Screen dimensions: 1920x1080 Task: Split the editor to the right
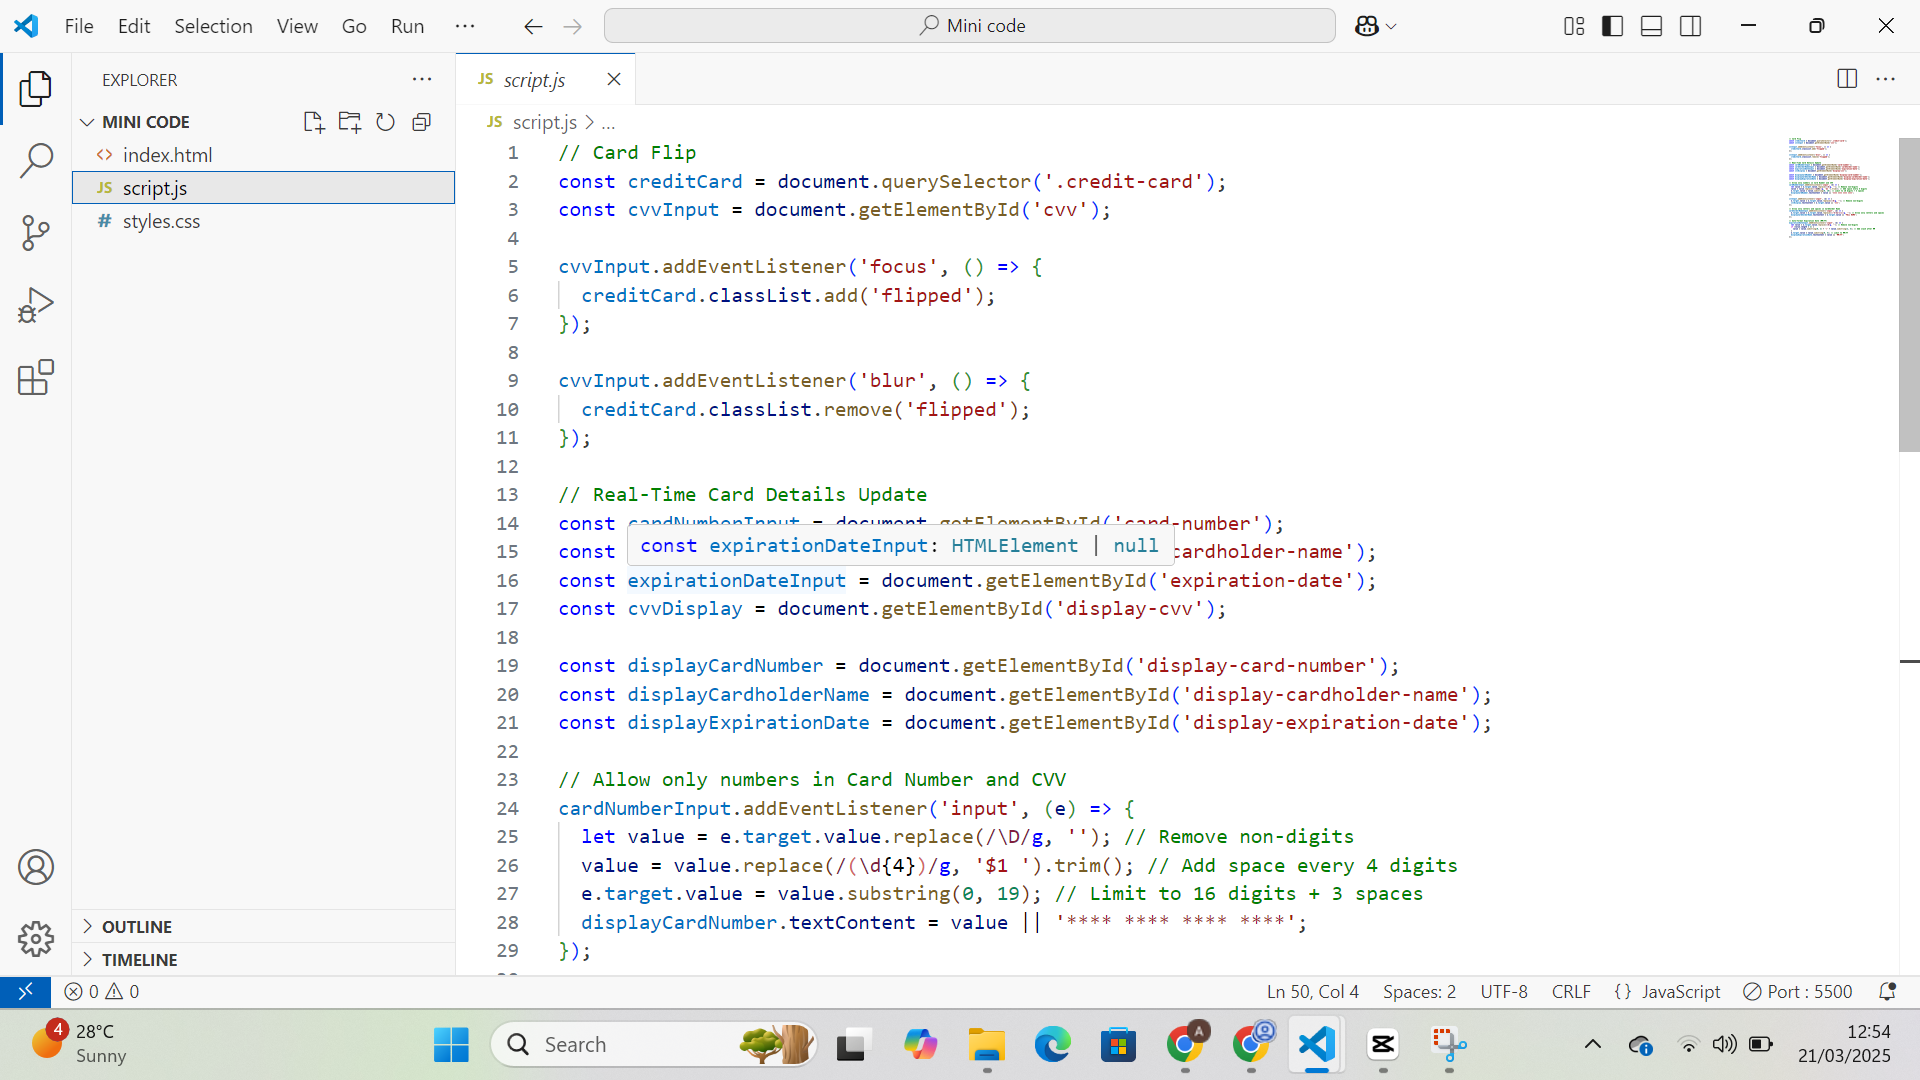[1846, 79]
